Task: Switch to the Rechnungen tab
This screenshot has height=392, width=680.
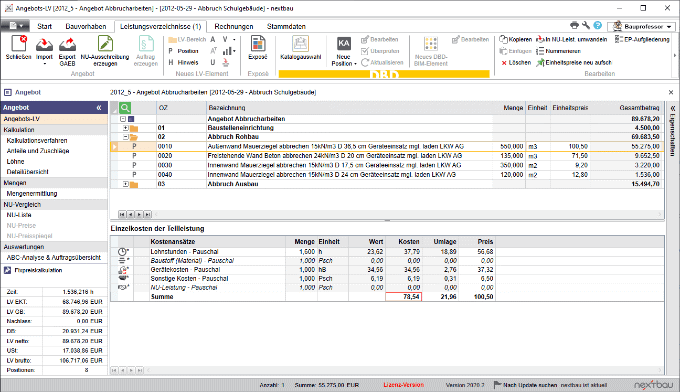Action: click(x=234, y=26)
